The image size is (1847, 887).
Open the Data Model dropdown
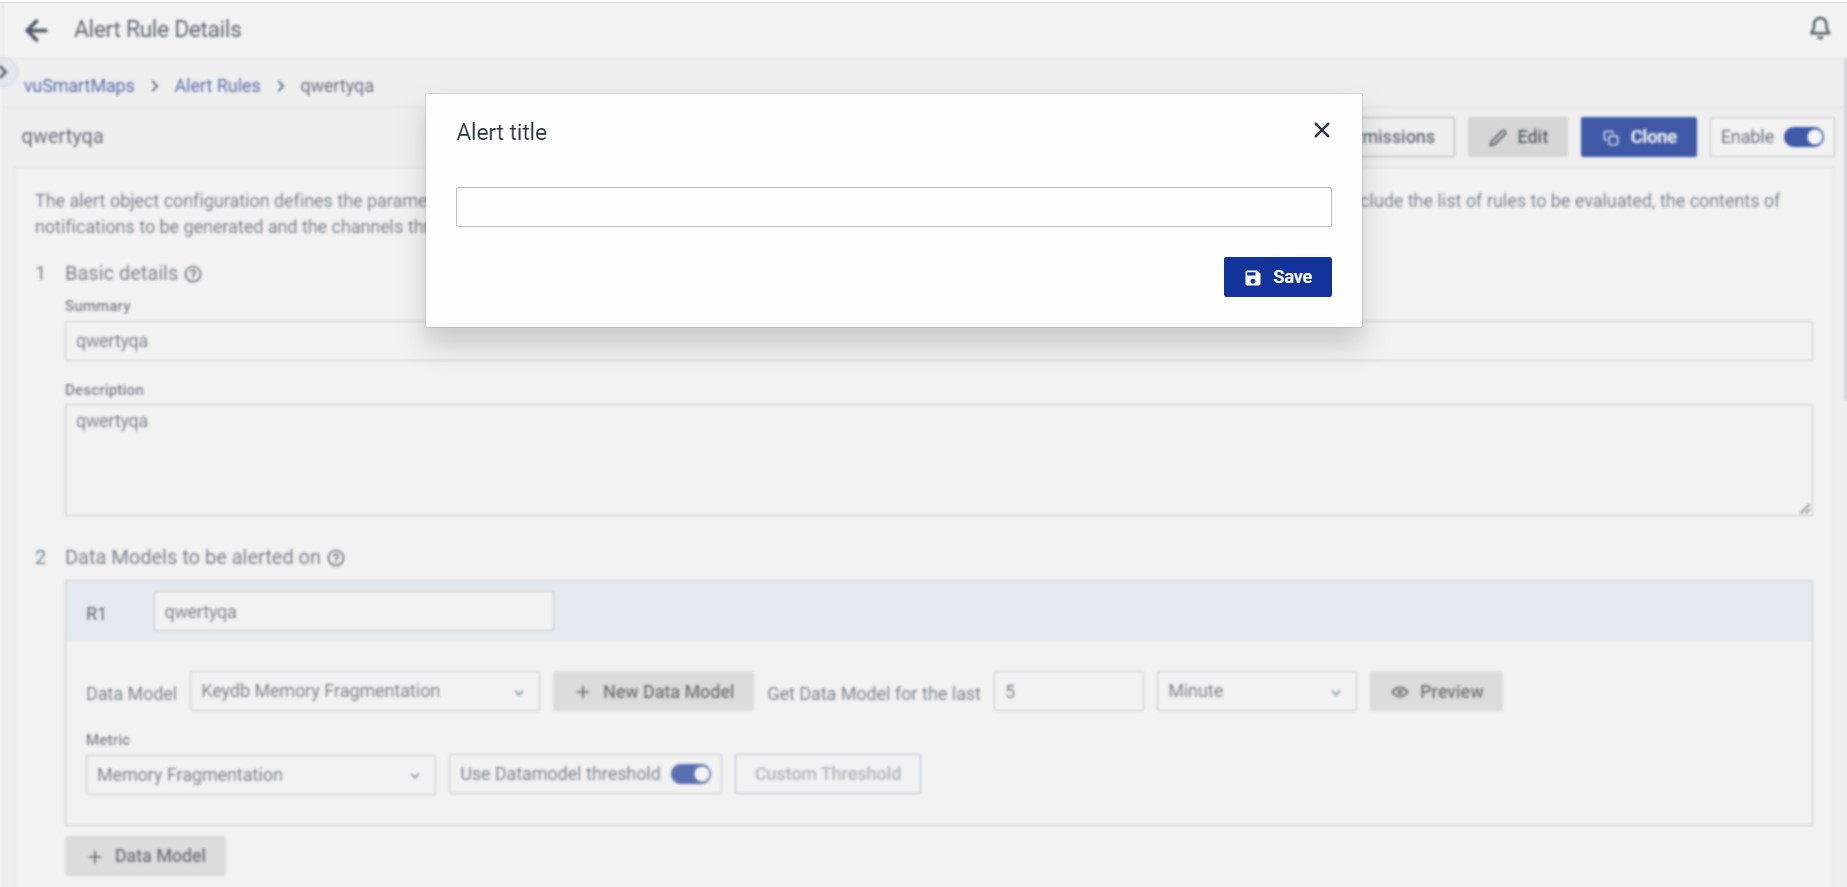tap(364, 692)
